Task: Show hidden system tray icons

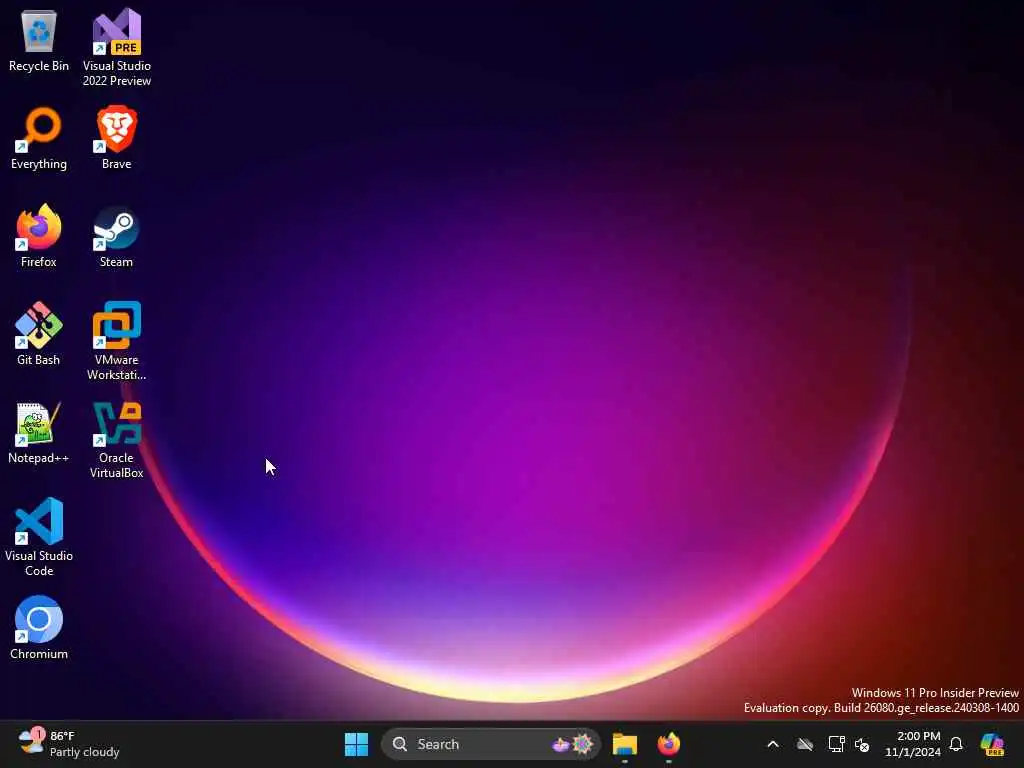Action: click(773, 744)
